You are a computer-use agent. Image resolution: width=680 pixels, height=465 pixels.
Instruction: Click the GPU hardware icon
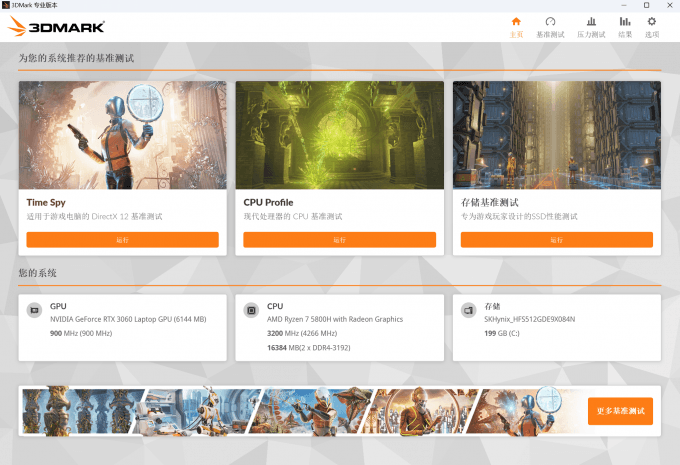34,310
